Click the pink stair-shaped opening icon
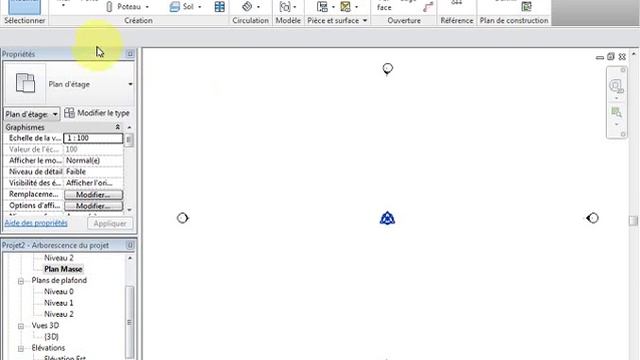The width and height of the screenshot is (640, 360). pos(428,7)
